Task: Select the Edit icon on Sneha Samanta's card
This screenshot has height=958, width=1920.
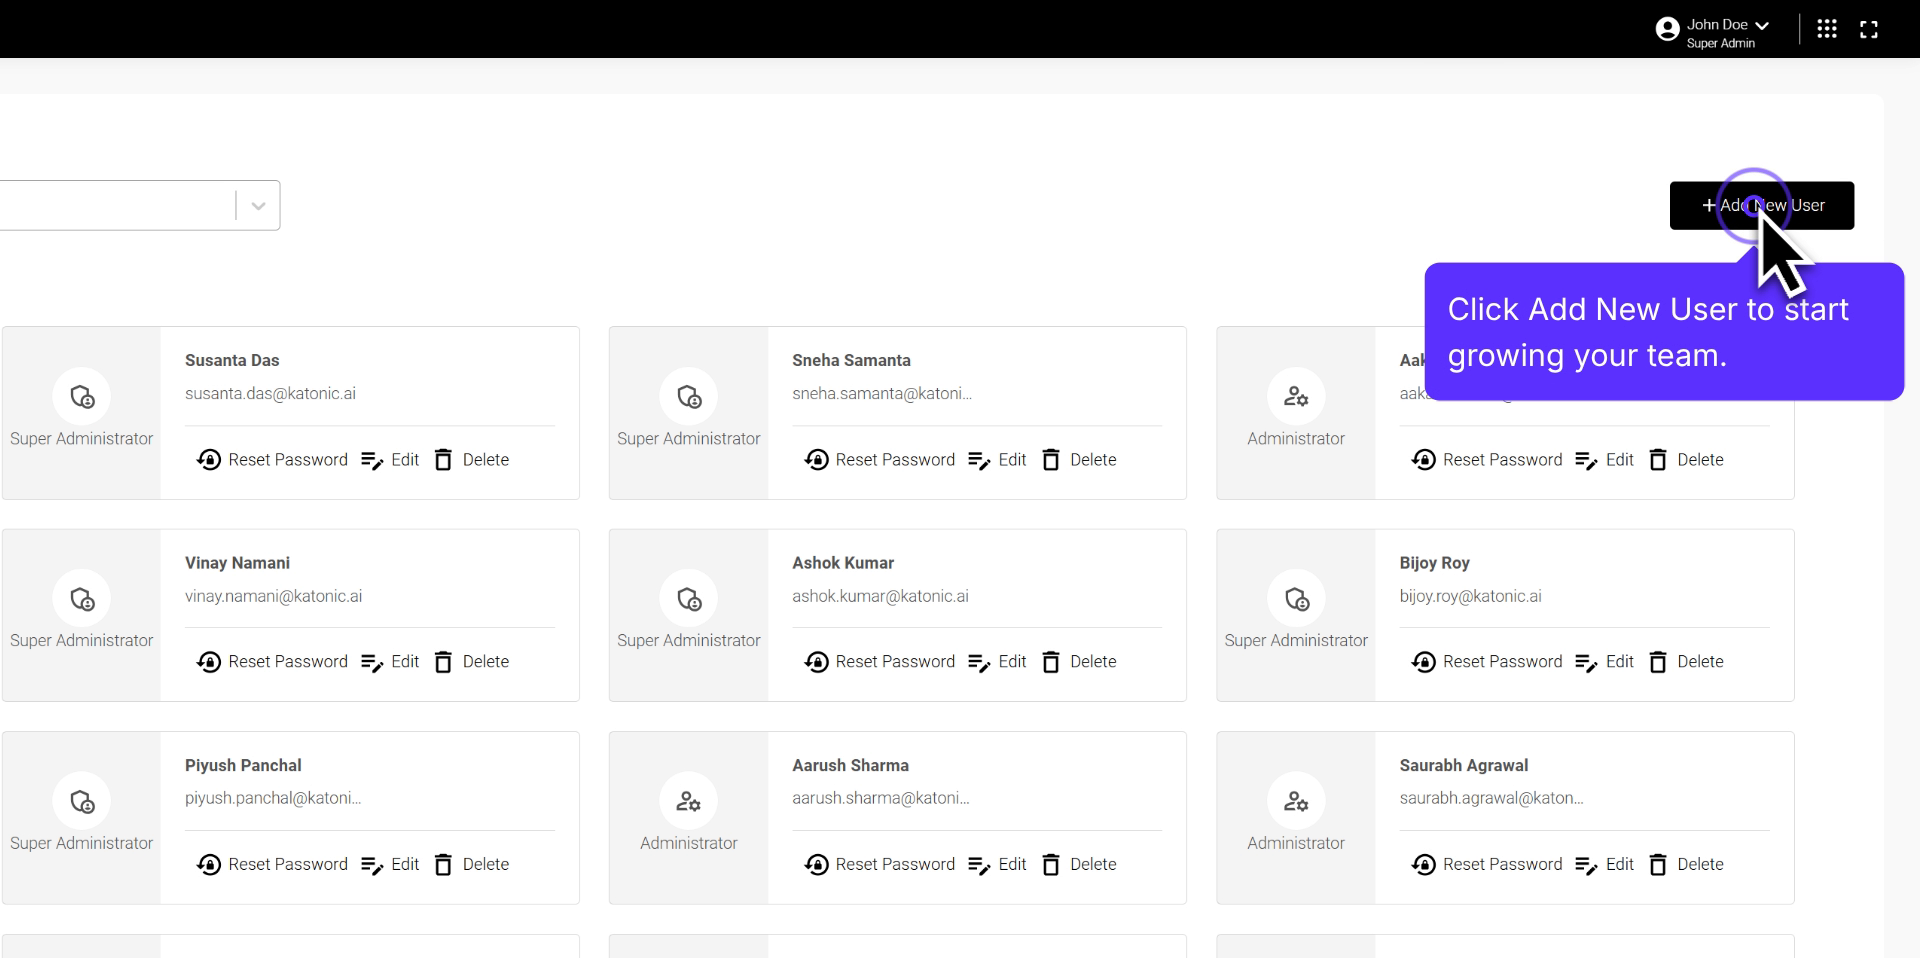Action: 980,460
